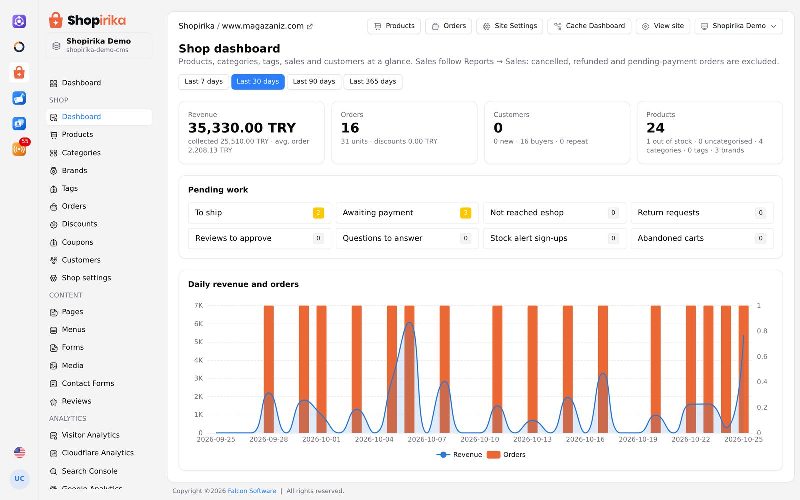Click the US flag language icon
The image size is (800, 500).
tap(19, 452)
